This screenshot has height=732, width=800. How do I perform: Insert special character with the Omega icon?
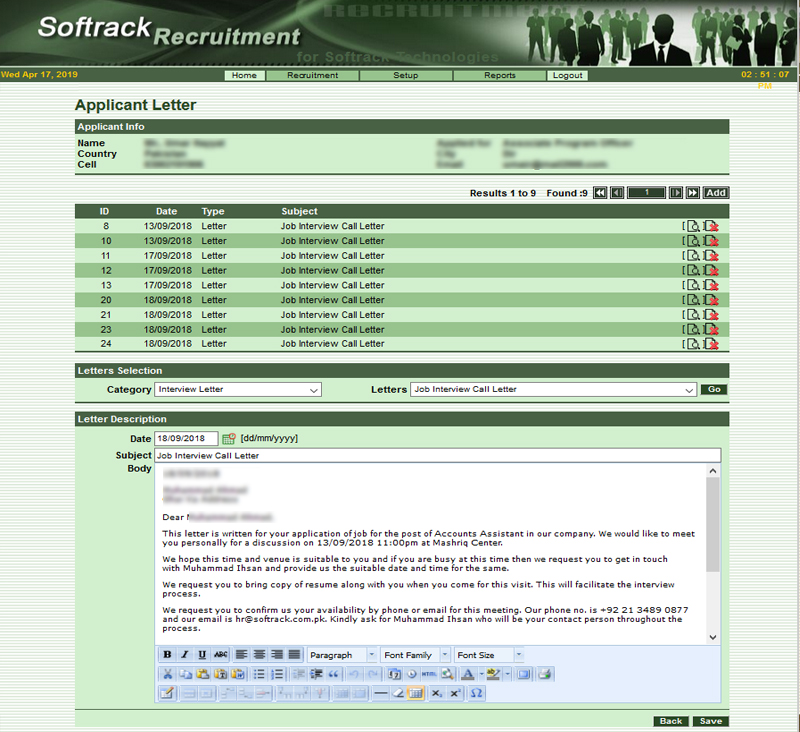click(x=476, y=692)
